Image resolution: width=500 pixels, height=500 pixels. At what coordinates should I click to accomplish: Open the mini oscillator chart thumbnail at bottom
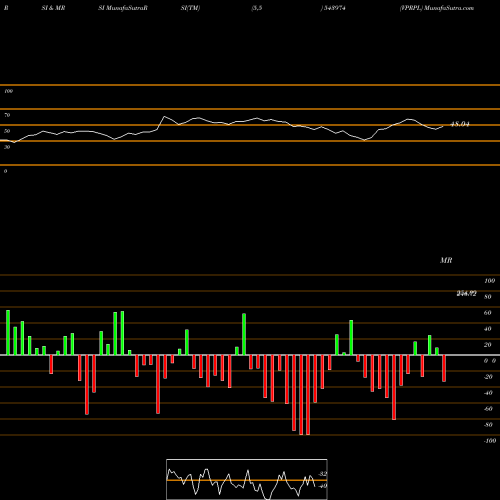pos(247,479)
